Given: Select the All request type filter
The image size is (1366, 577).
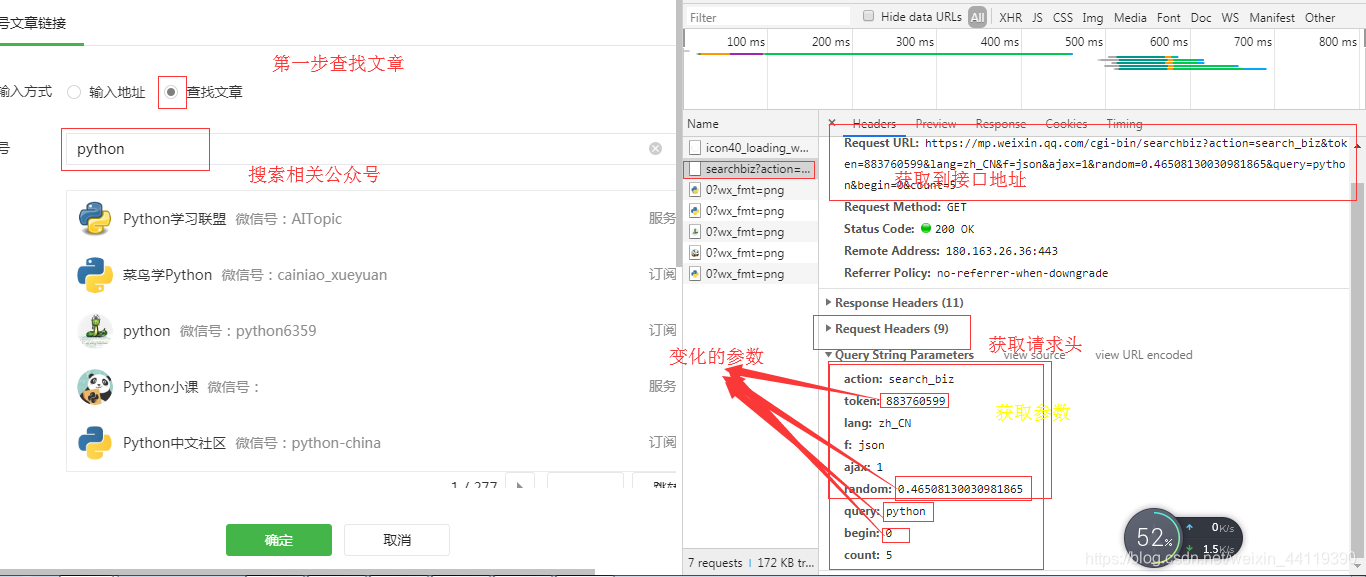Looking at the screenshot, I should 977,17.
